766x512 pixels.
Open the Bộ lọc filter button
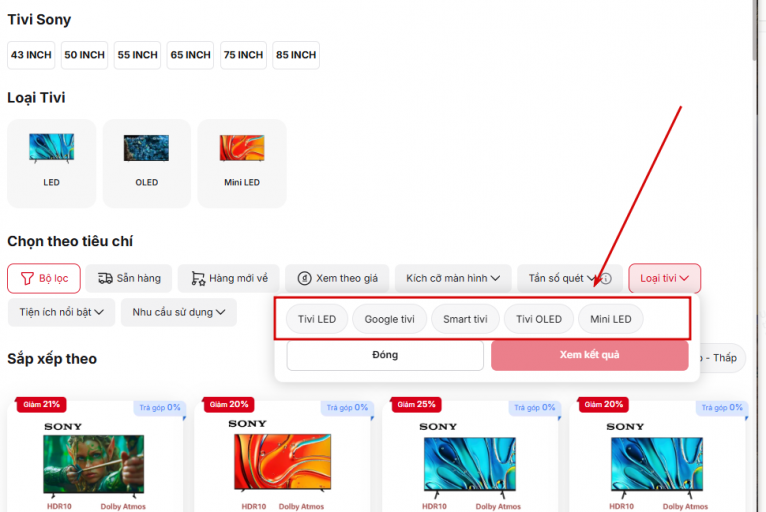tap(44, 278)
